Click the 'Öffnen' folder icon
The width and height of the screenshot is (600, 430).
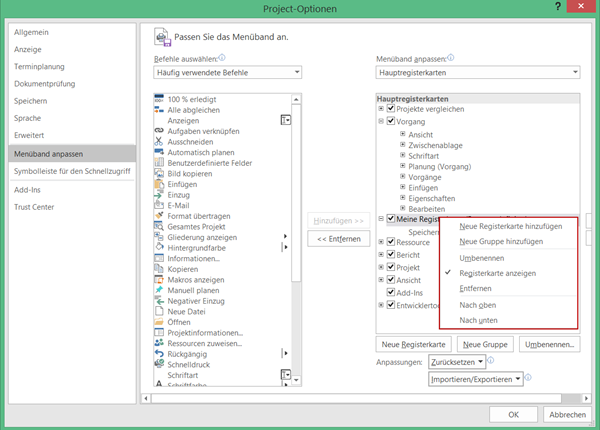click(x=159, y=322)
